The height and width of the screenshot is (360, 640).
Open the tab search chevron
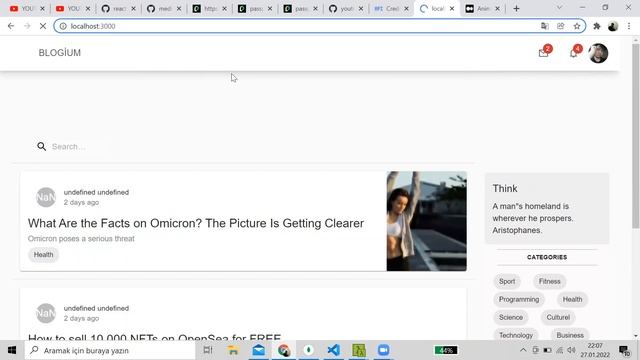click(x=559, y=7)
